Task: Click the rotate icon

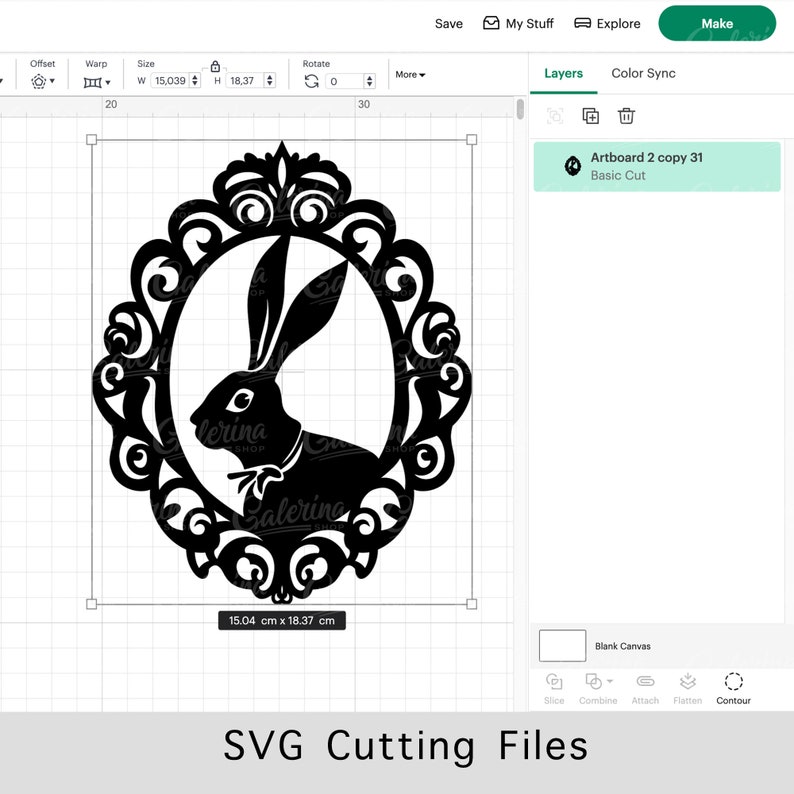Action: click(311, 81)
